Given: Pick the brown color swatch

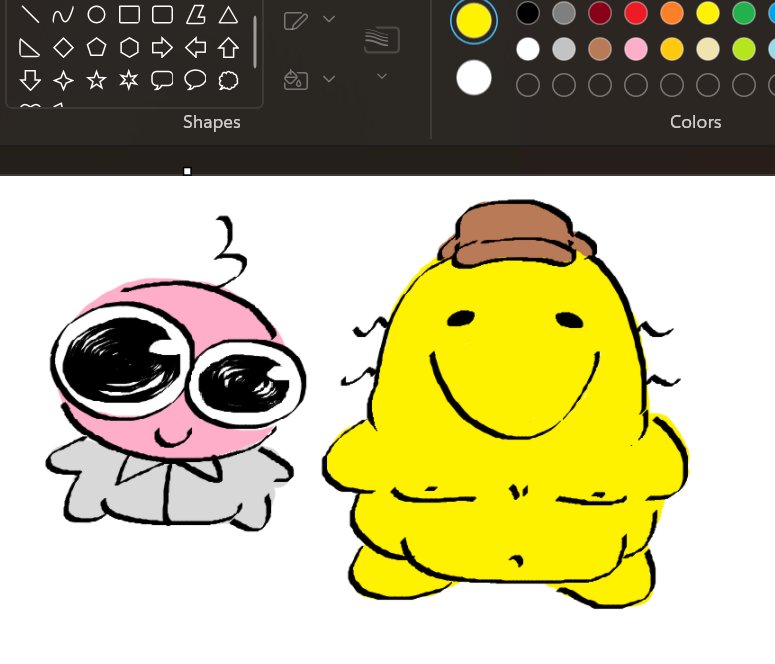Looking at the screenshot, I should coord(600,49).
